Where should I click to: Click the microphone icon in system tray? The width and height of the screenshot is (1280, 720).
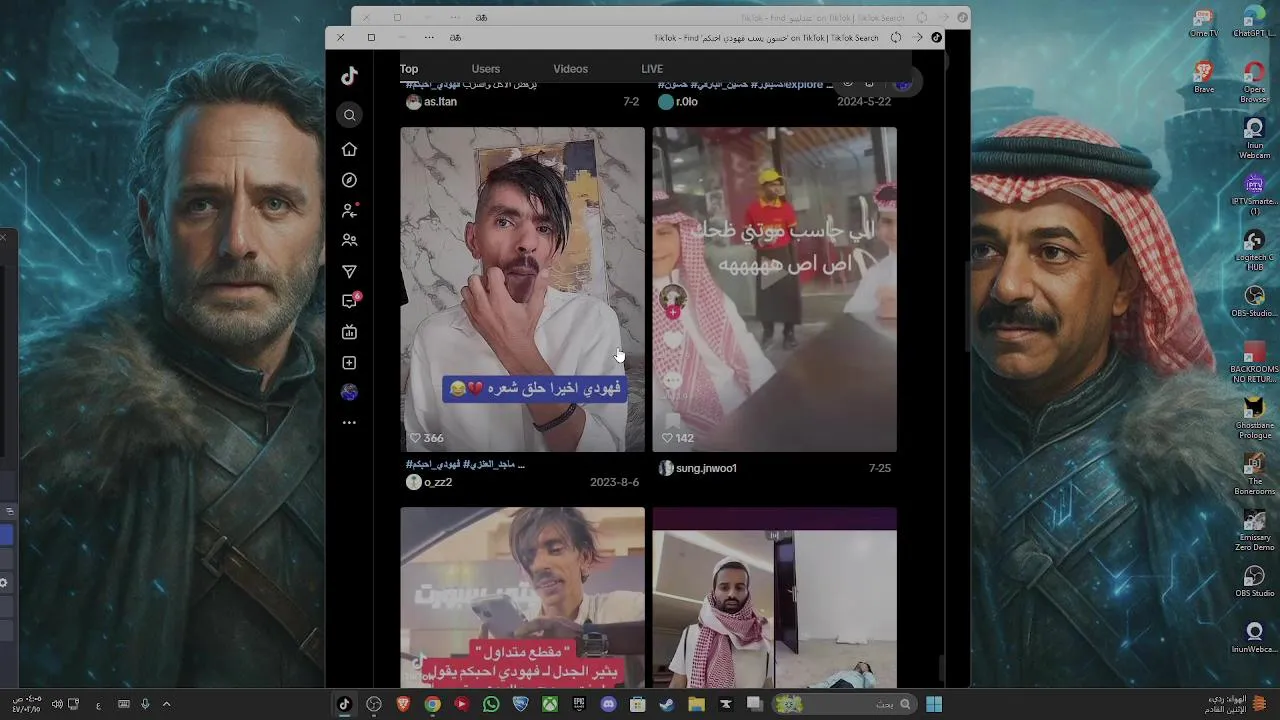click(x=145, y=704)
